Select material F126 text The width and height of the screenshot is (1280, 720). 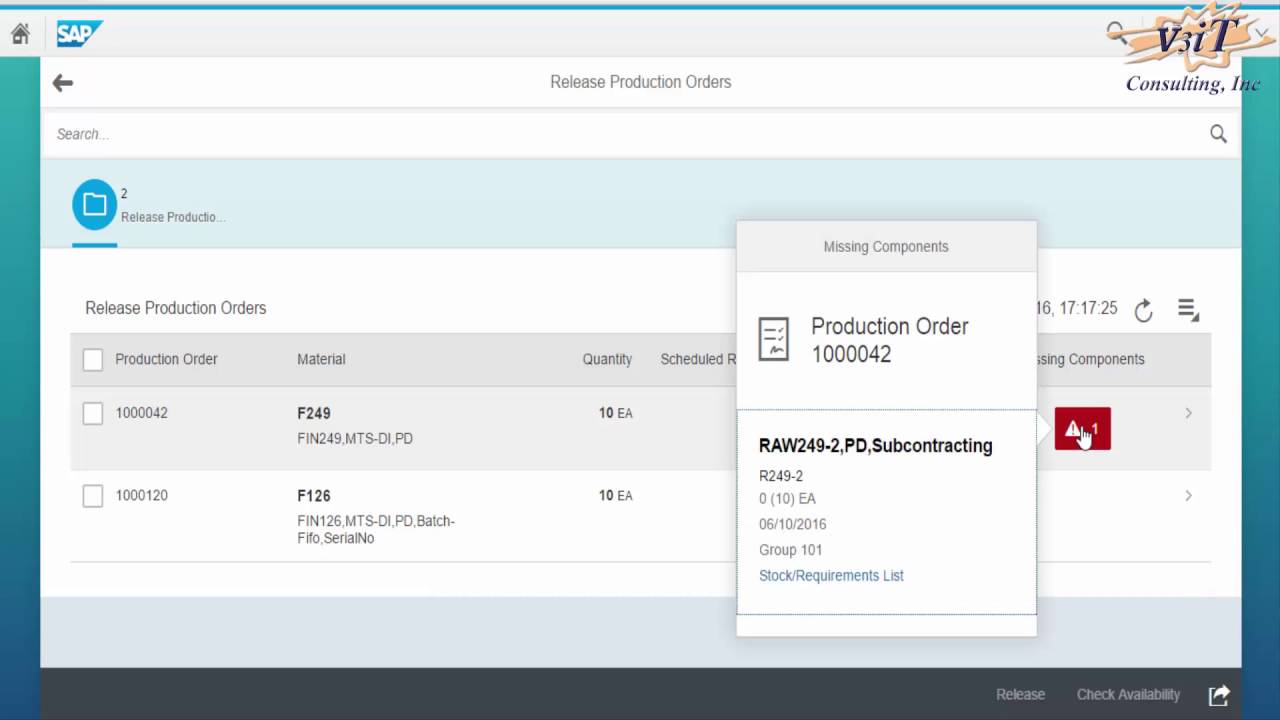click(x=314, y=496)
